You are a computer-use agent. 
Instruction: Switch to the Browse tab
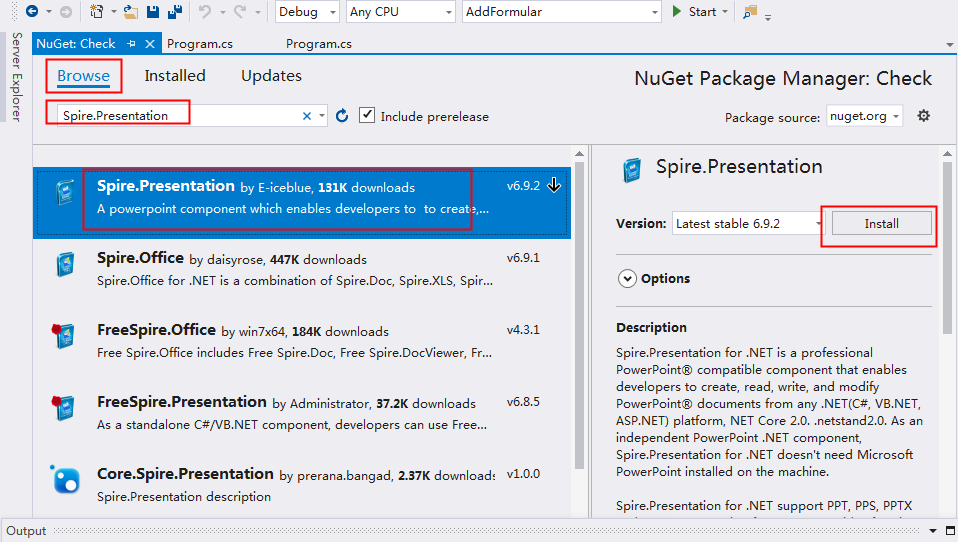tap(84, 76)
